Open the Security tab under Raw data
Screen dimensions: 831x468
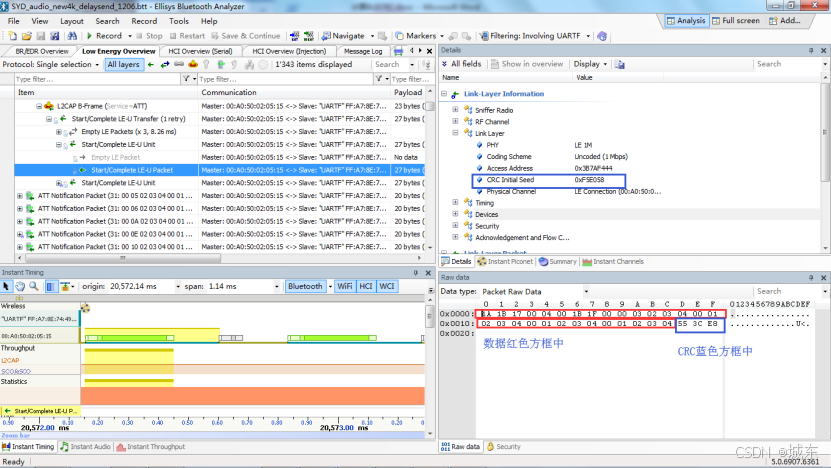click(x=503, y=447)
